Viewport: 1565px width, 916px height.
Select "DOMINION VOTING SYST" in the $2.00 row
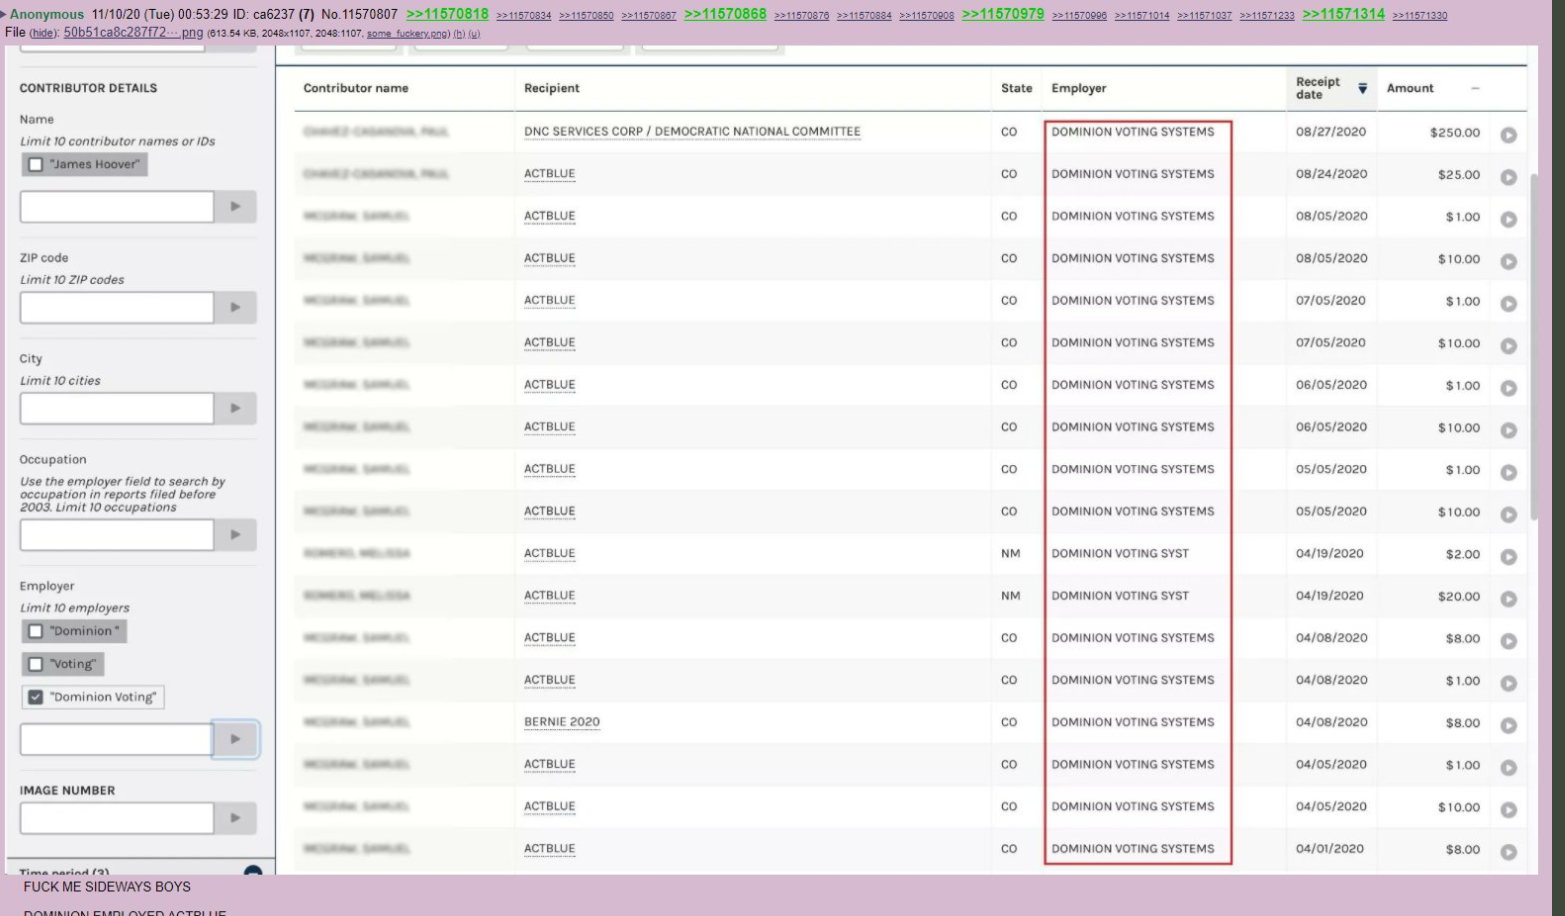point(1120,553)
